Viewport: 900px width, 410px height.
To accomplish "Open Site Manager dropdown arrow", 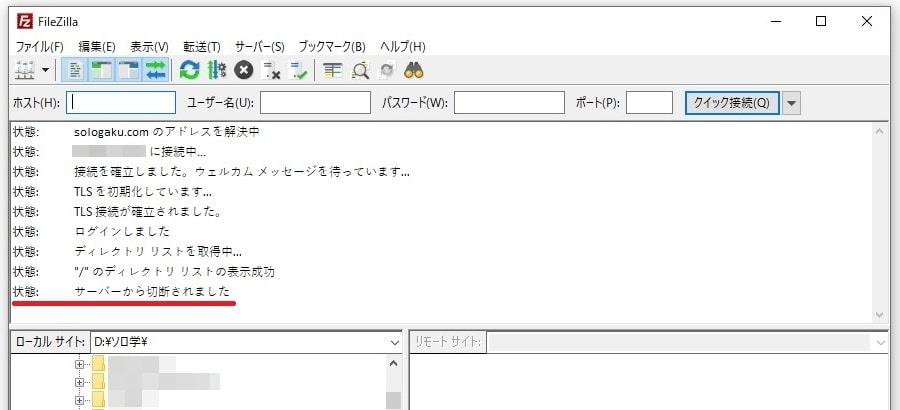I will coord(46,70).
